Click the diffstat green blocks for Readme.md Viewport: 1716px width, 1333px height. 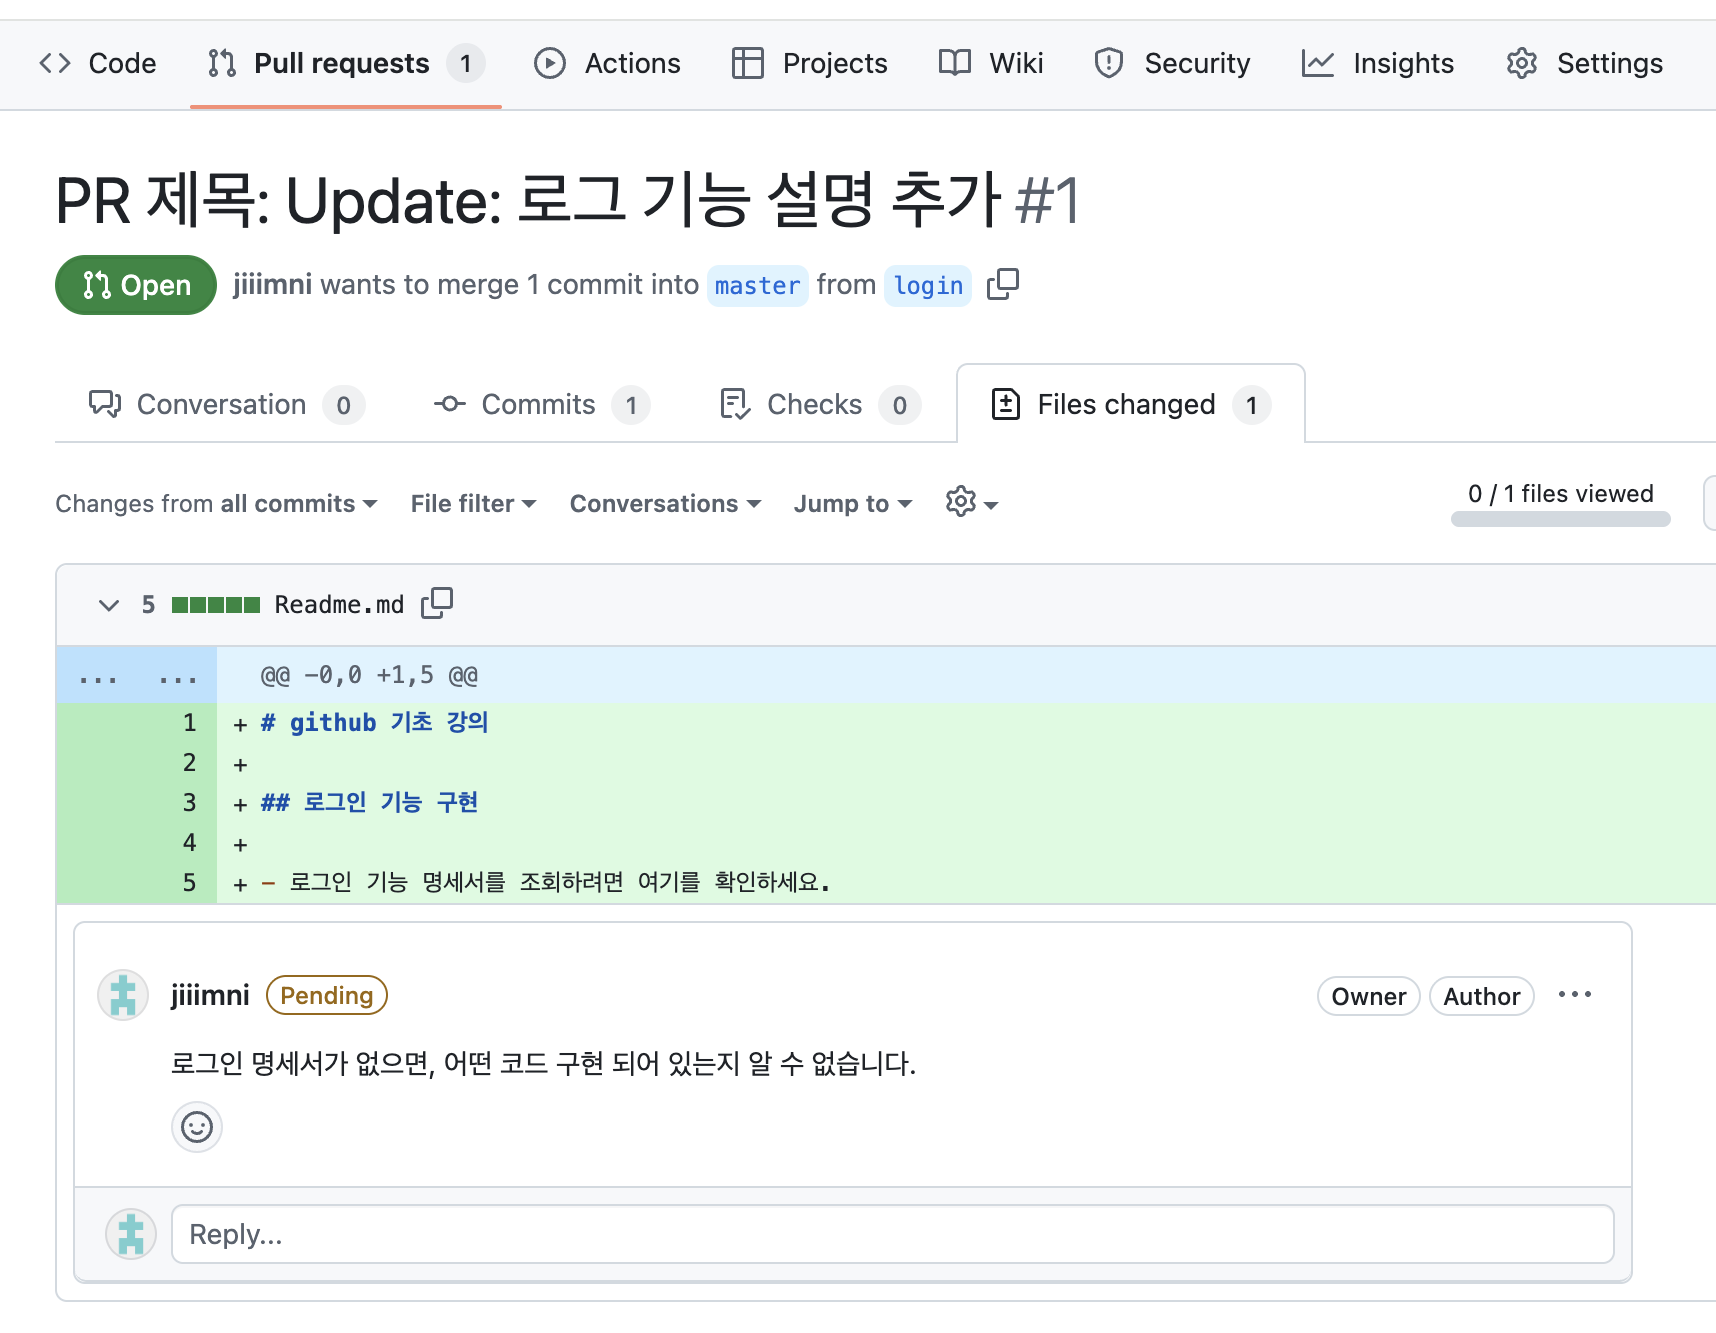(216, 605)
